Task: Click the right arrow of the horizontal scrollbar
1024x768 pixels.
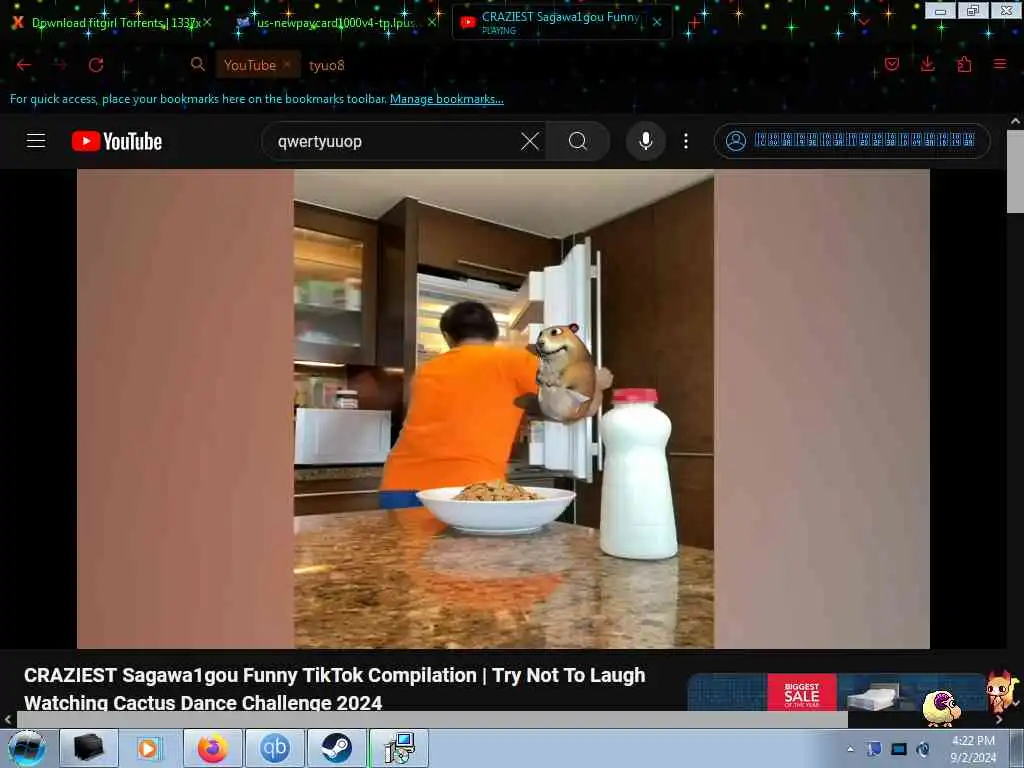Action: click(999, 720)
